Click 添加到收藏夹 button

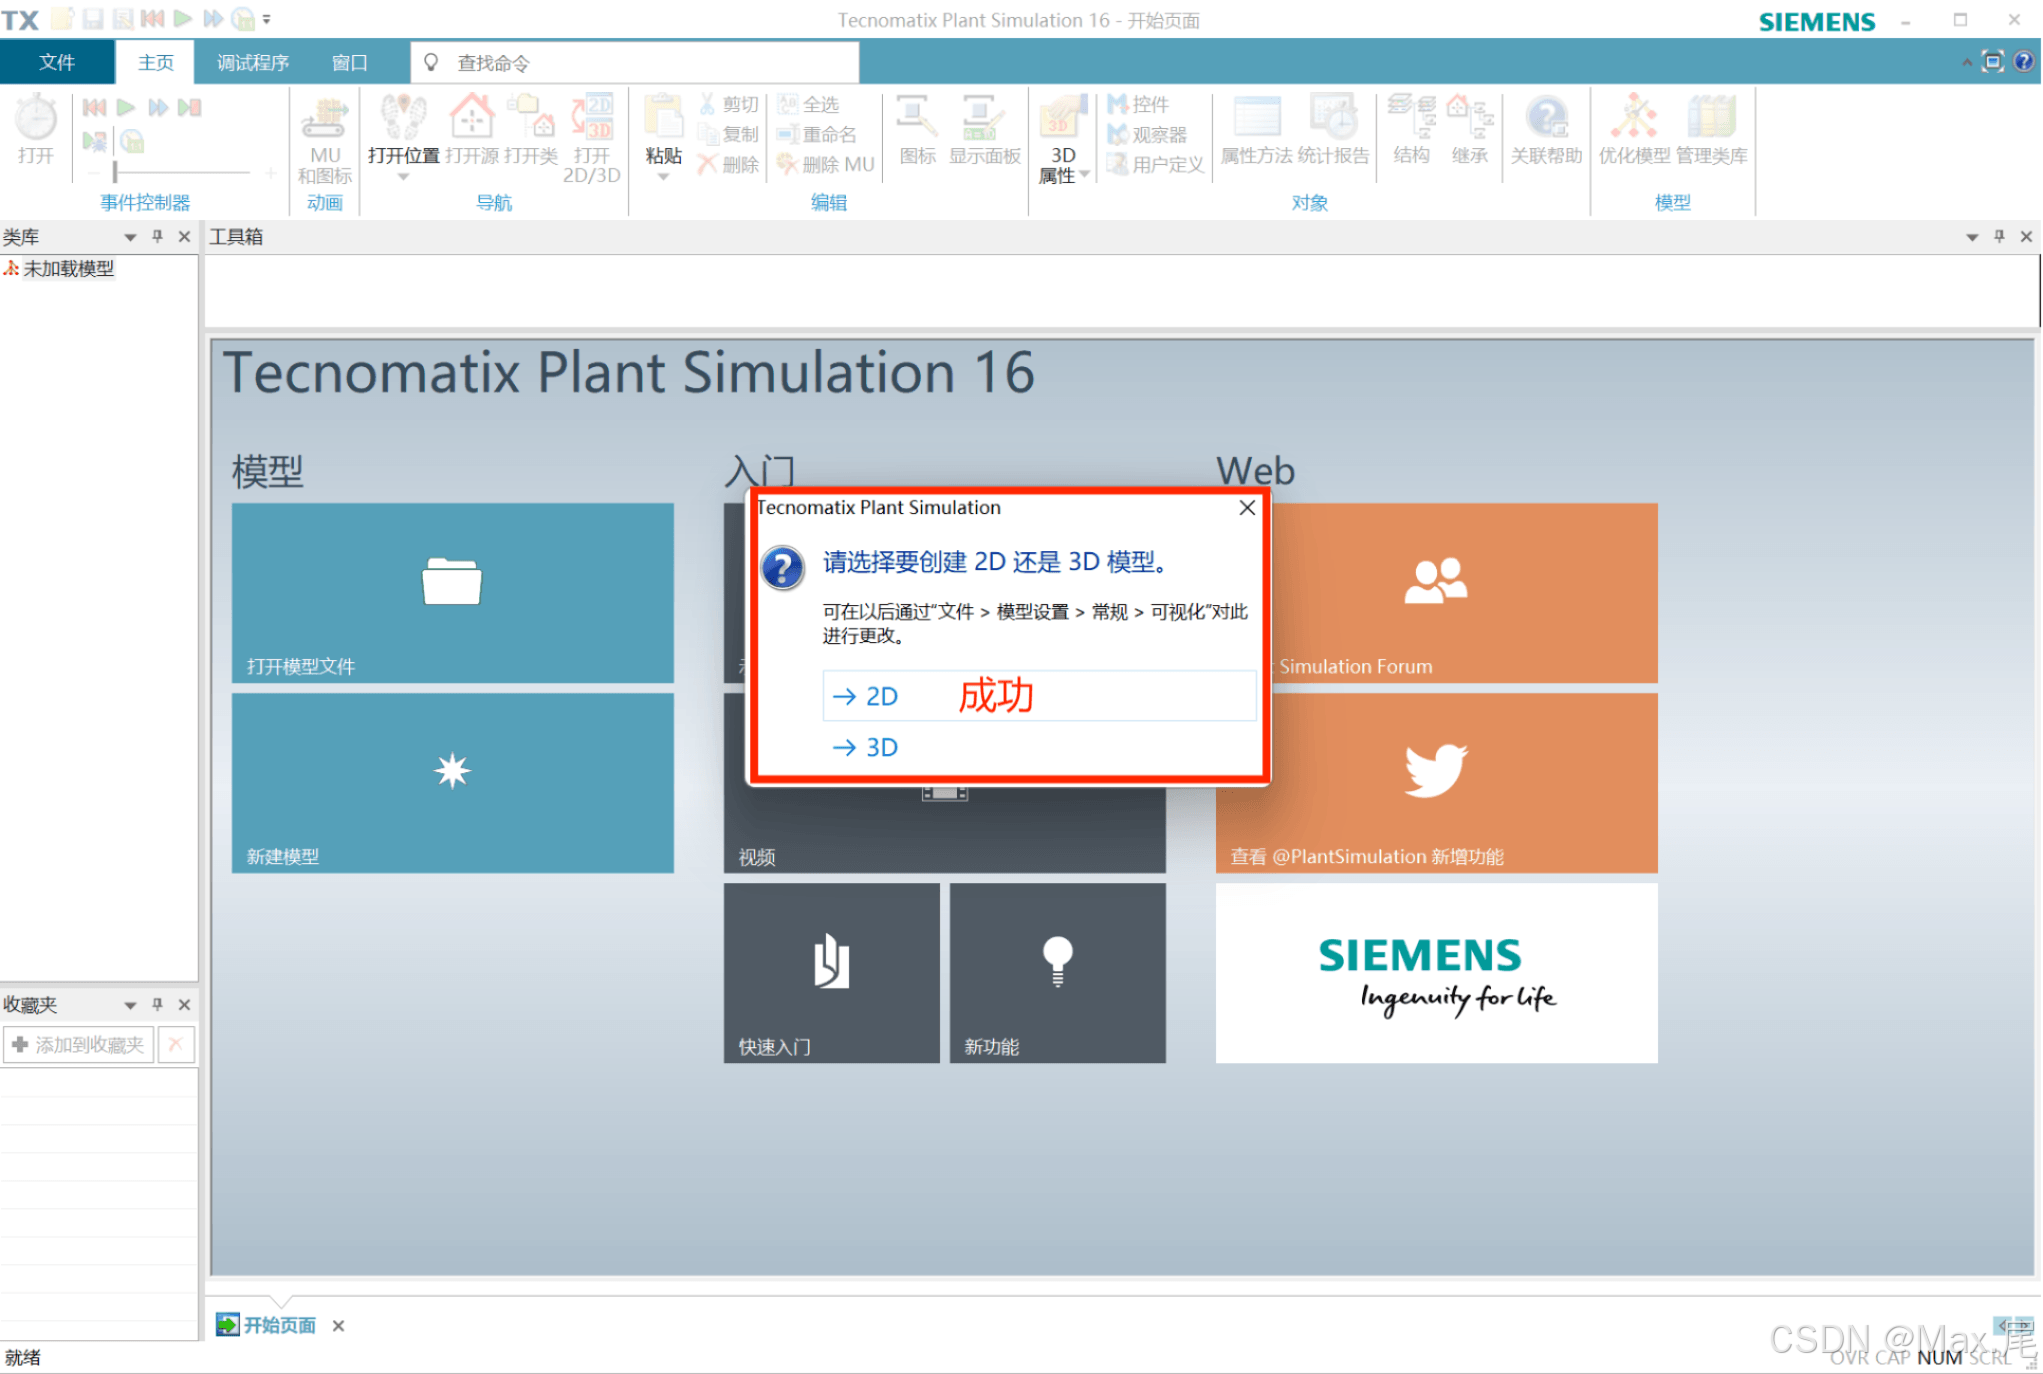pos(78,1045)
